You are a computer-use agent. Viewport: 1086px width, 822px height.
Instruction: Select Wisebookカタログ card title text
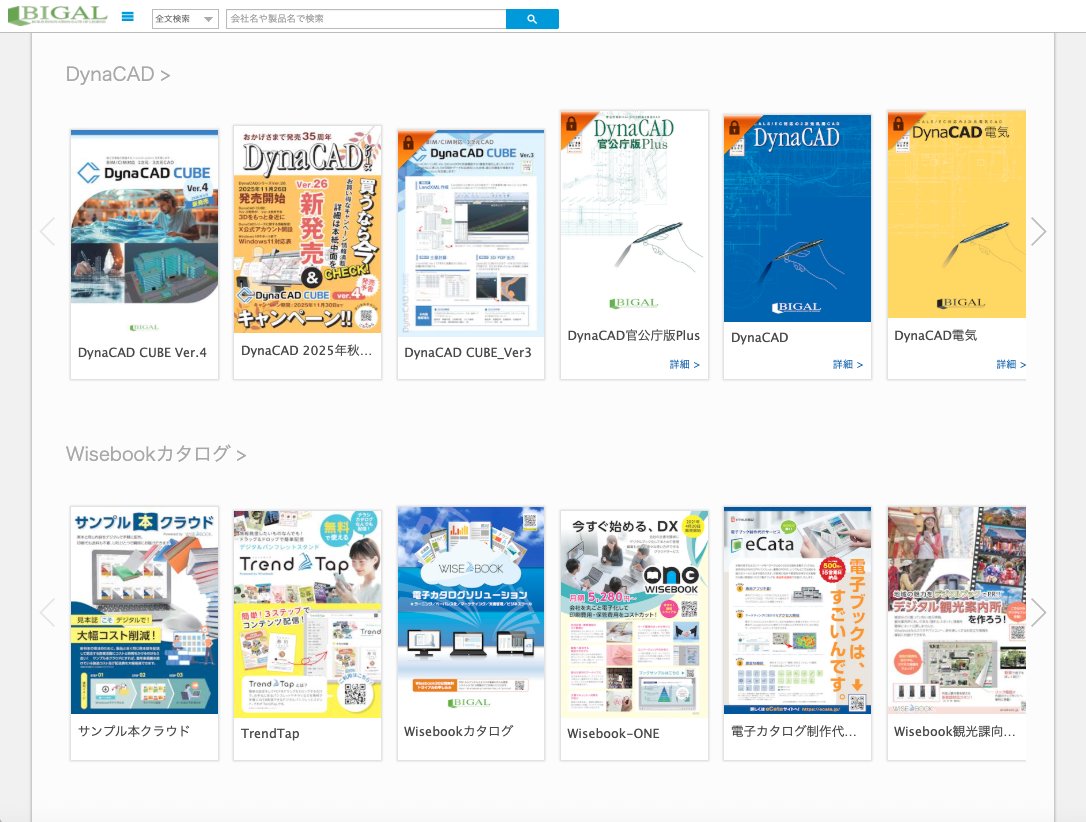(x=459, y=731)
